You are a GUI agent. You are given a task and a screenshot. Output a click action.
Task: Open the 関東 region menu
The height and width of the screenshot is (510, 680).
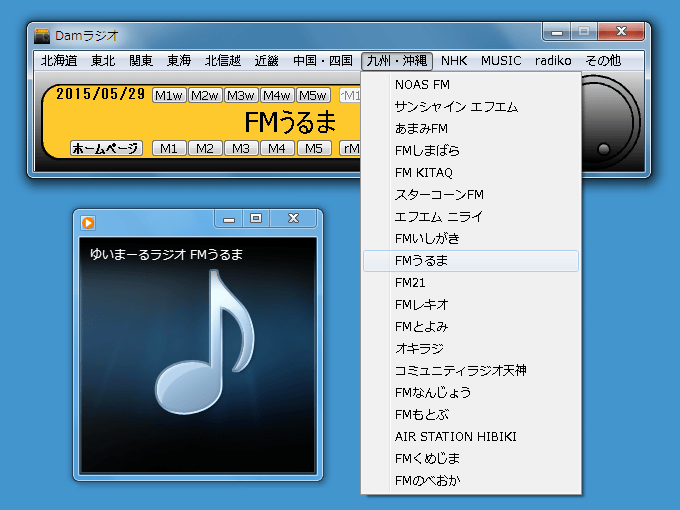click(x=141, y=61)
